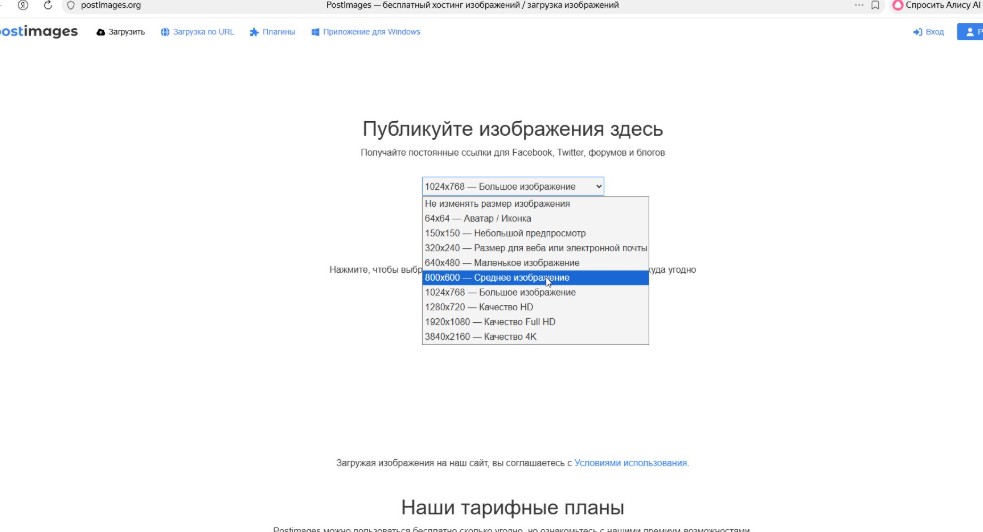Image resolution: width=983 pixels, height=532 pixels.
Task: Open the Загрузка по URL navigation item
Action: coord(197,32)
